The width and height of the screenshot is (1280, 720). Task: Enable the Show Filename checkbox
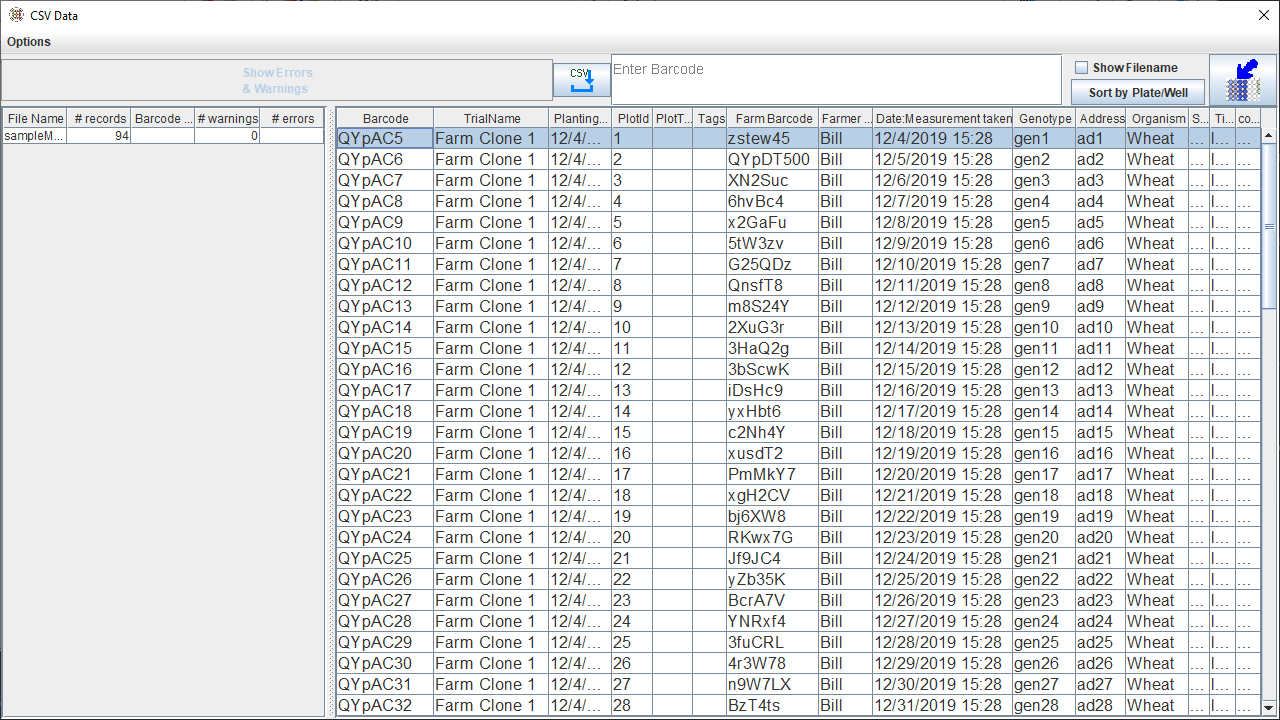coord(1081,68)
